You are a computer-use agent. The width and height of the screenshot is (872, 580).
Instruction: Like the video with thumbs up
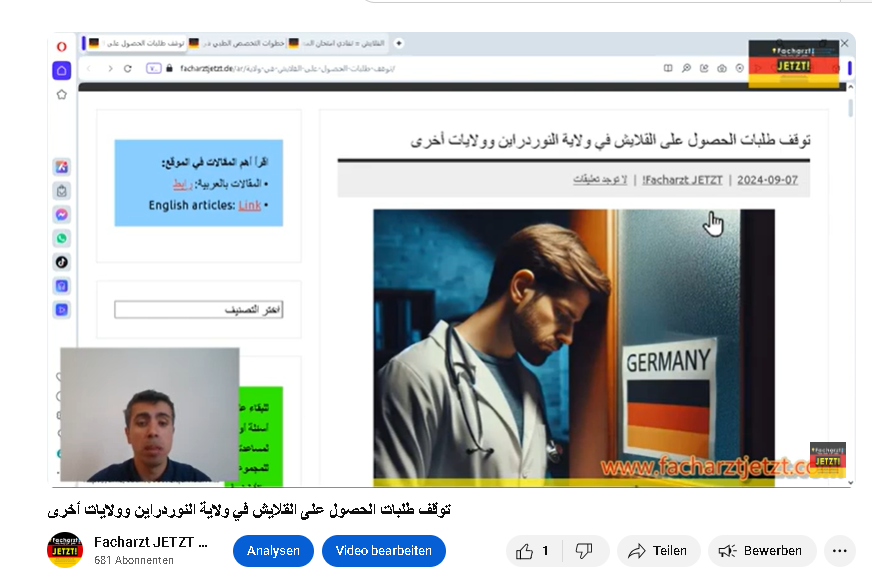(x=524, y=551)
